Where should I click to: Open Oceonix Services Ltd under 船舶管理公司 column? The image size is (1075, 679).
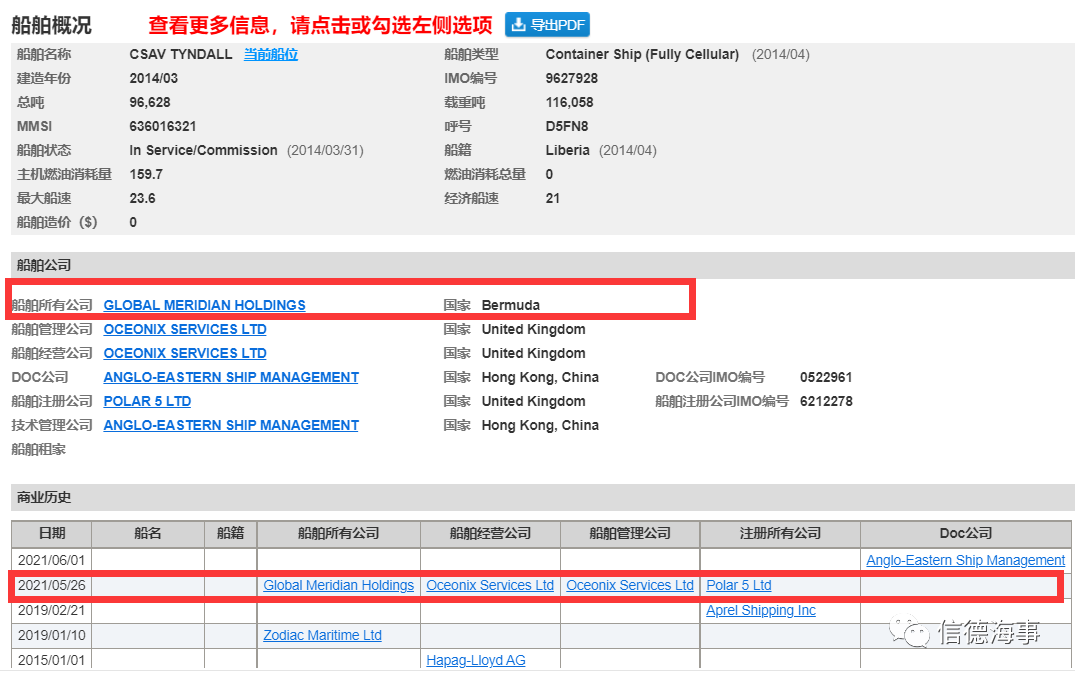630,585
